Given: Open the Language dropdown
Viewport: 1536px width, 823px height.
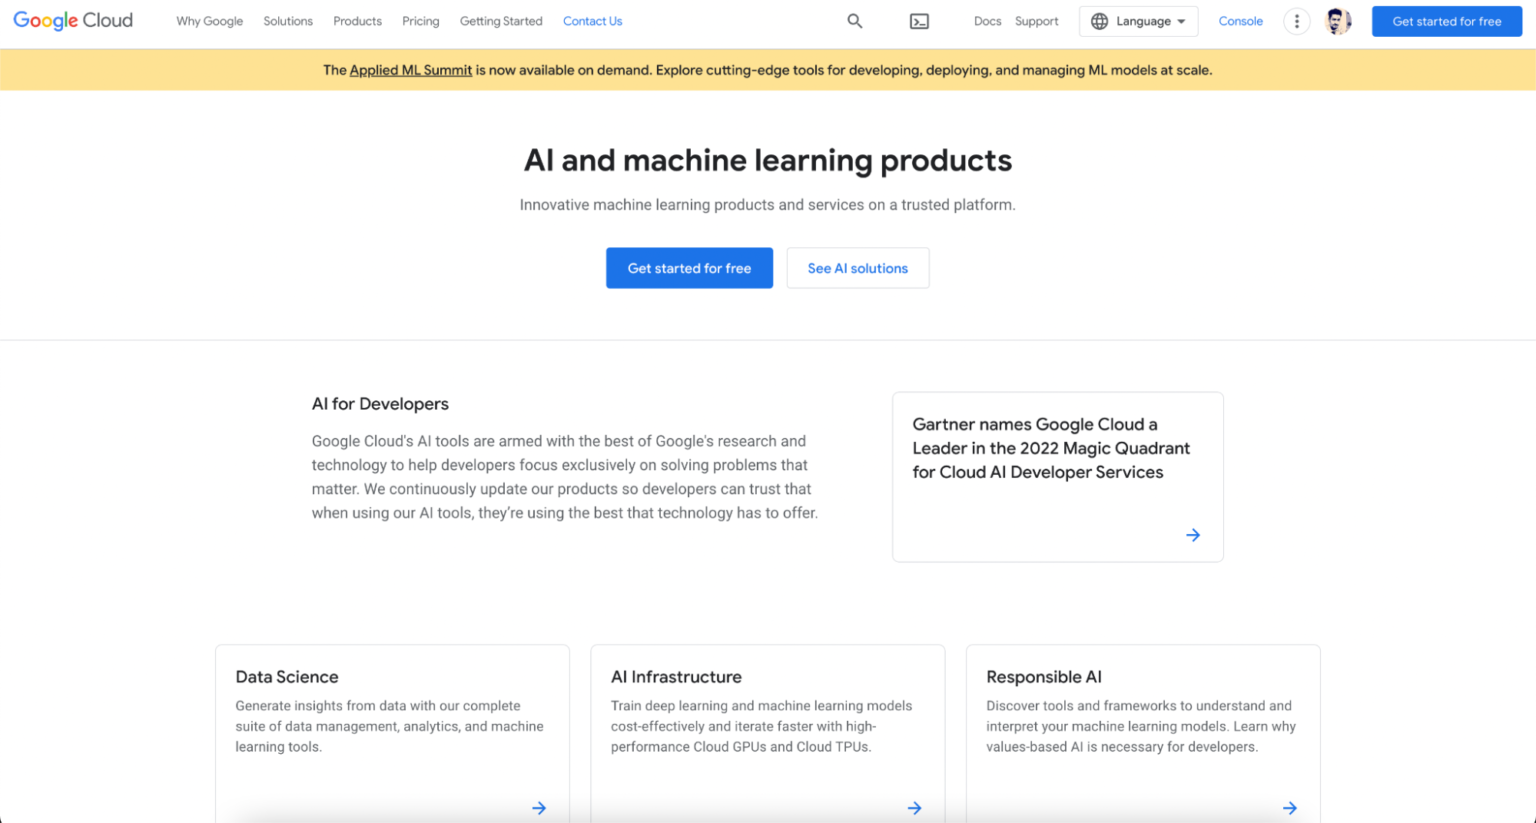Looking at the screenshot, I should coord(1145,20).
